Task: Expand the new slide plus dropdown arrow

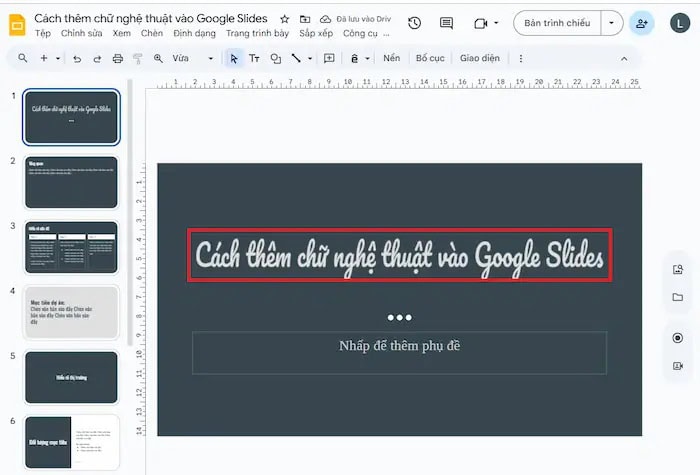Action: 58,58
